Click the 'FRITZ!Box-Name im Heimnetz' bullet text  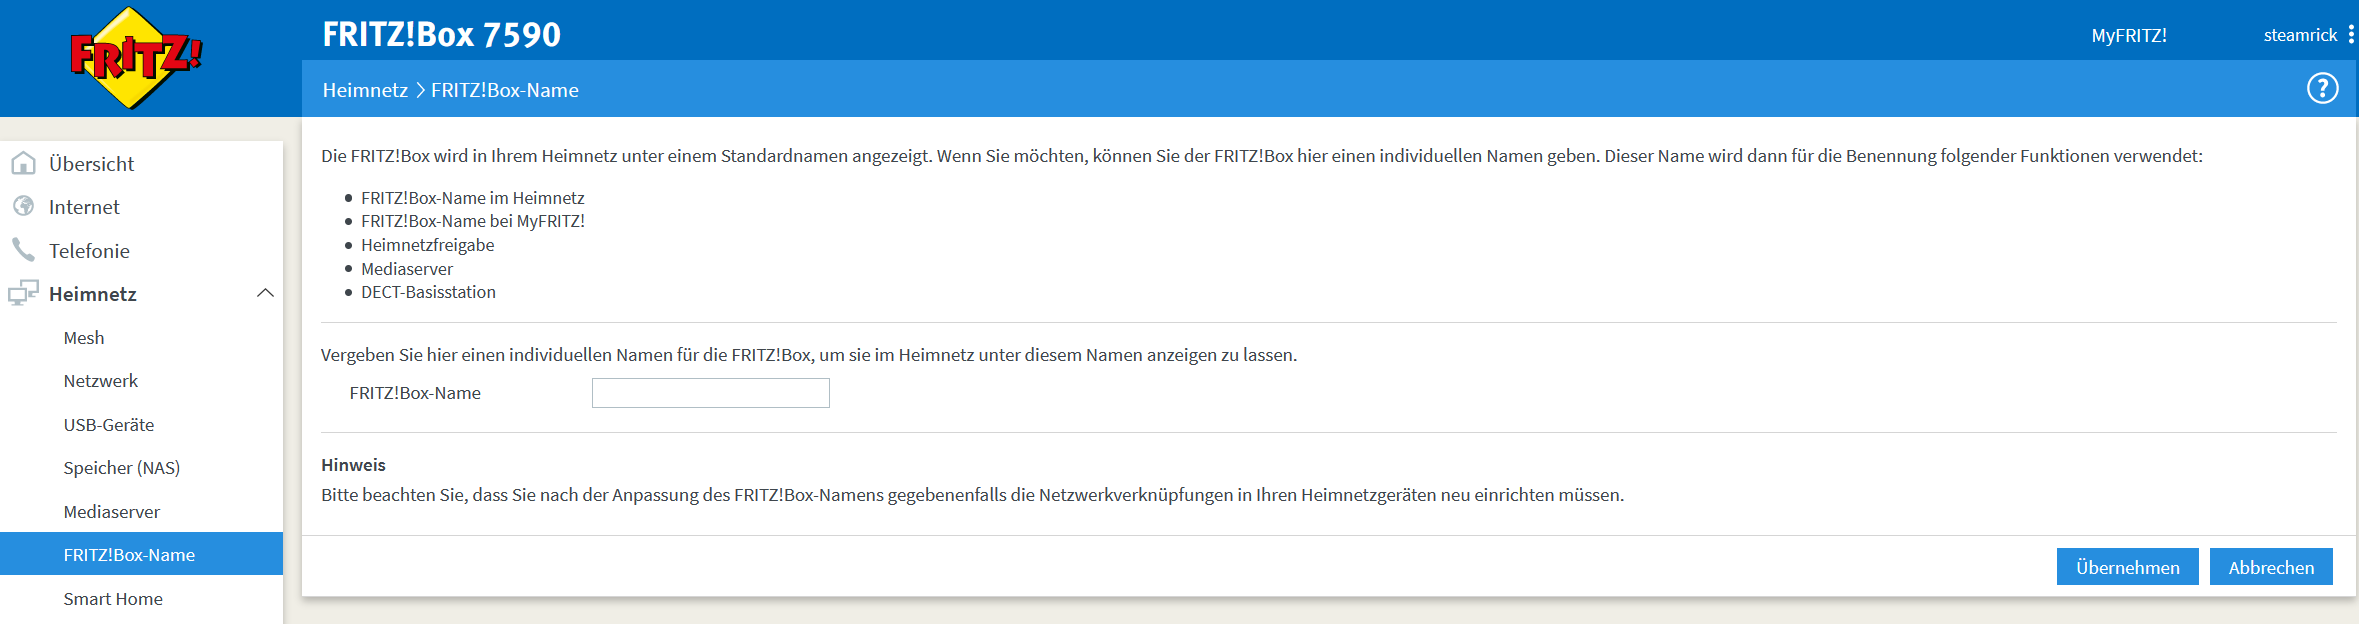pos(473,198)
